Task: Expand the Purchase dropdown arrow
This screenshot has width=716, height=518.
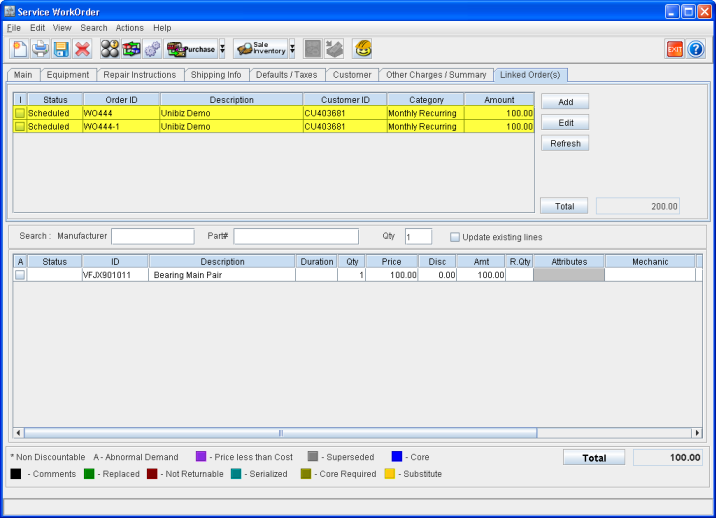Action: click(222, 48)
